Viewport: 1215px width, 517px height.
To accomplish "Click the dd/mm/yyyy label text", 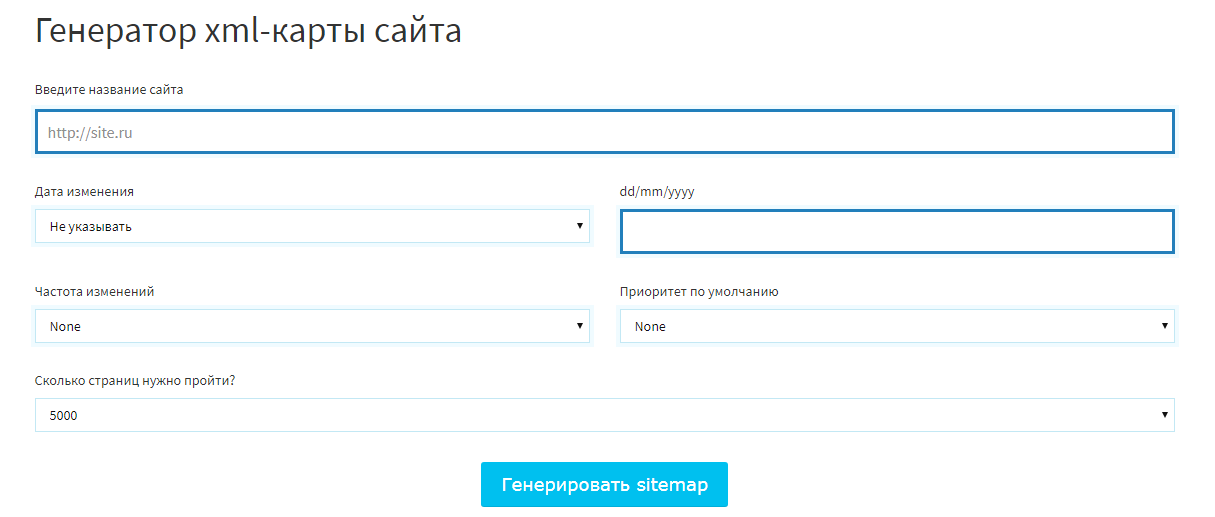I will coord(657,192).
